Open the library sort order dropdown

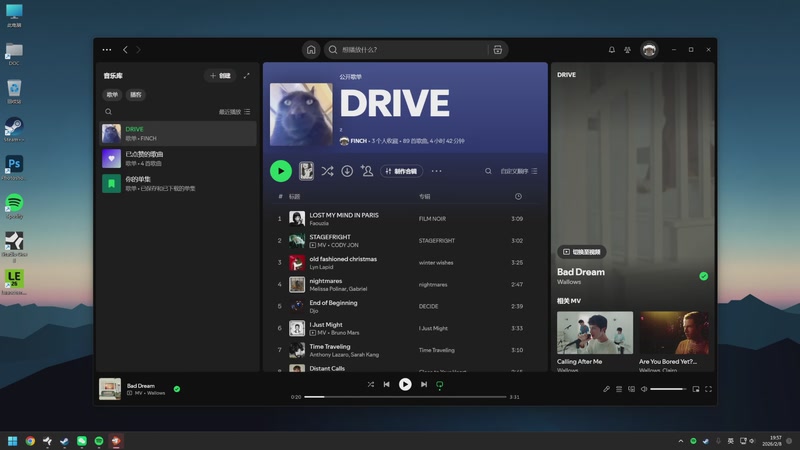(235, 112)
